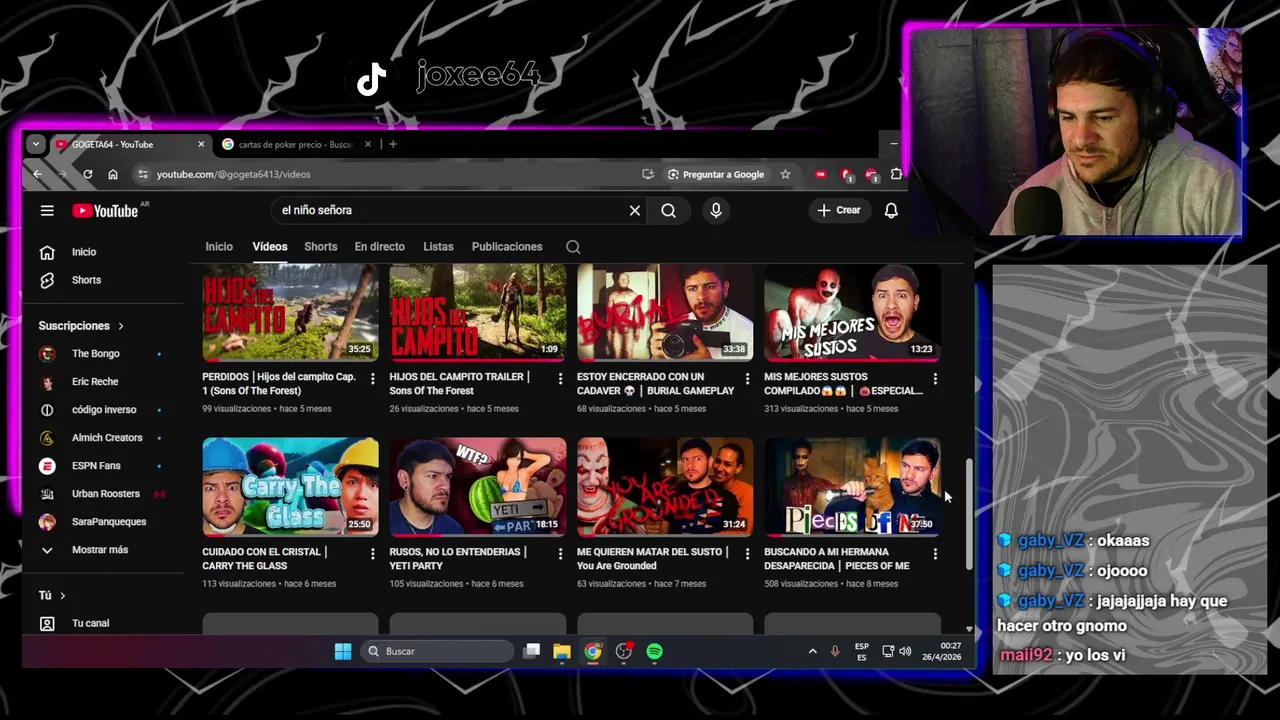Expand the Suscripciones section chevron

coord(121,326)
